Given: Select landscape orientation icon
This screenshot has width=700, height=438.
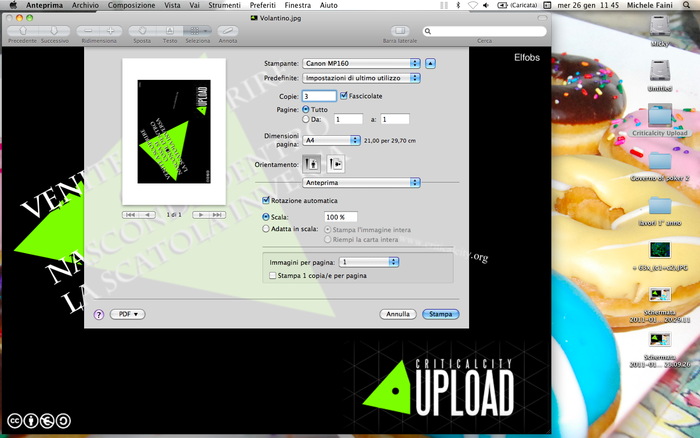Looking at the screenshot, I should pos(335,164).
